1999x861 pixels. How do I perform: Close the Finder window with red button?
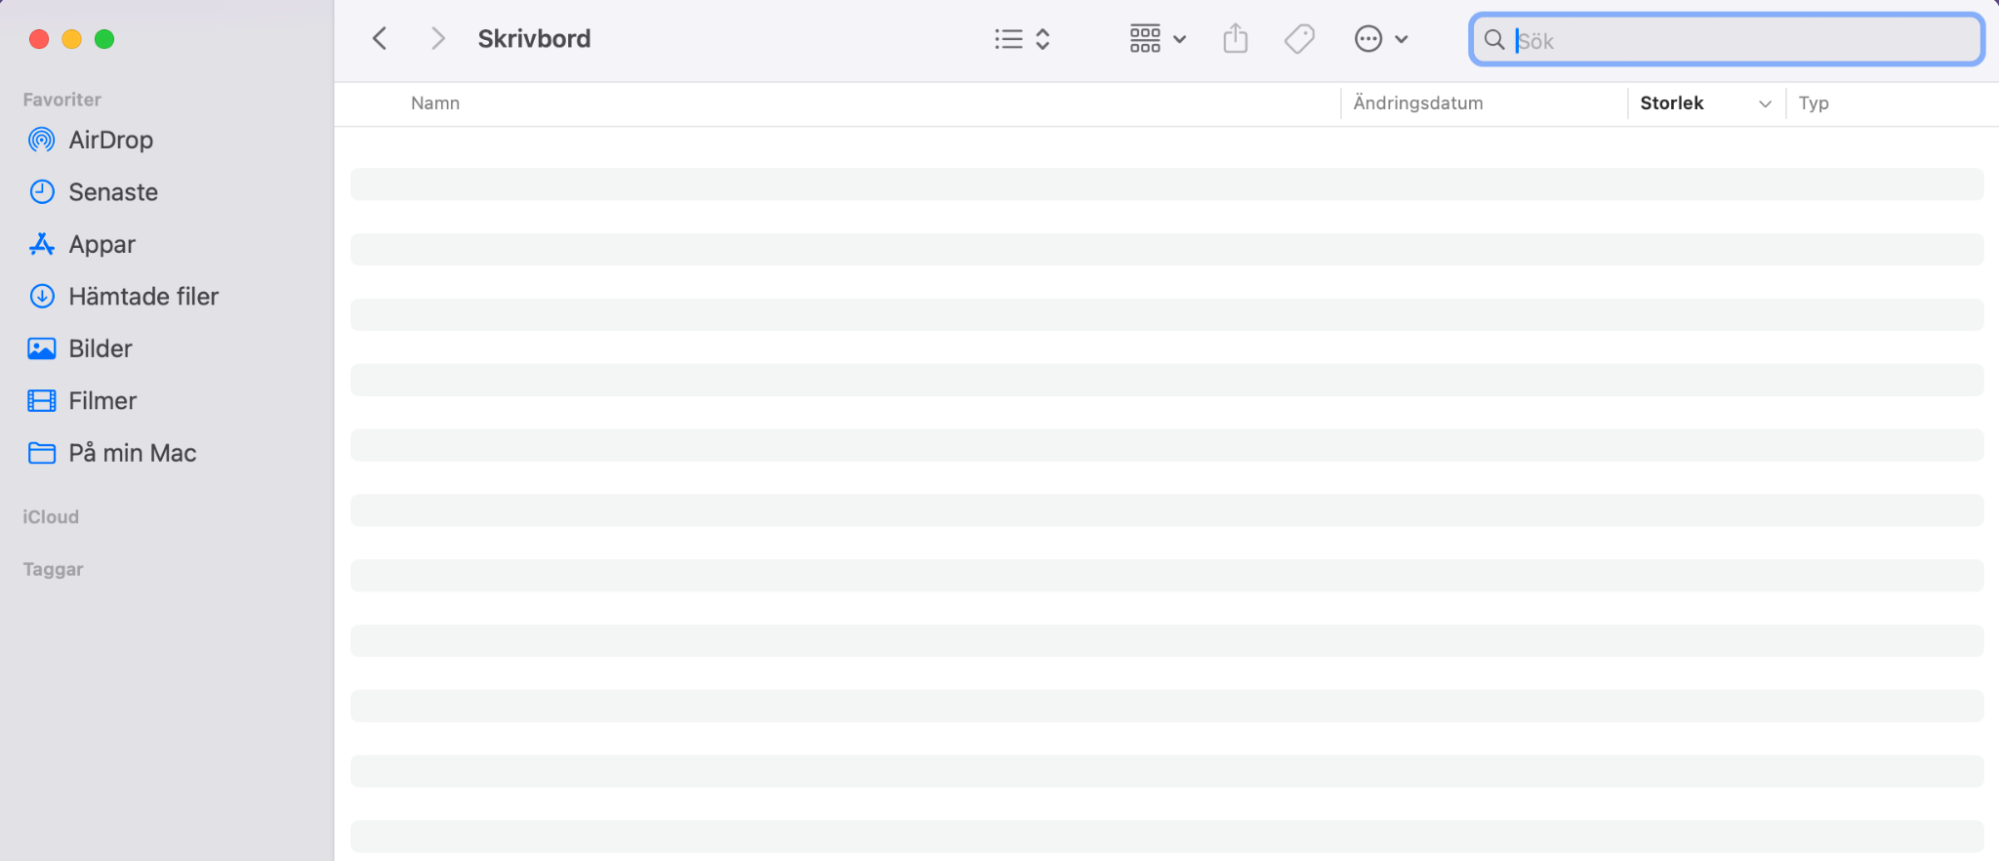coord(39,39)
